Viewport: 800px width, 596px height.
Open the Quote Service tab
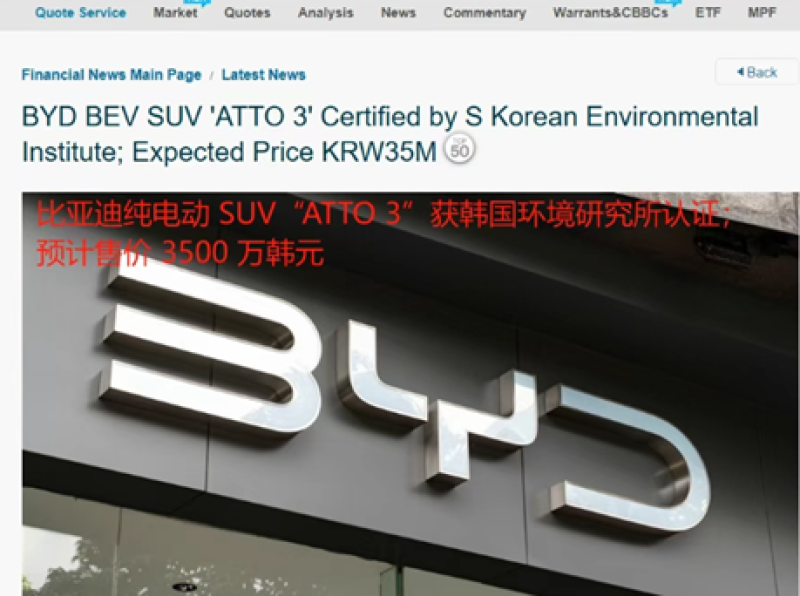[x=80, y=13]
